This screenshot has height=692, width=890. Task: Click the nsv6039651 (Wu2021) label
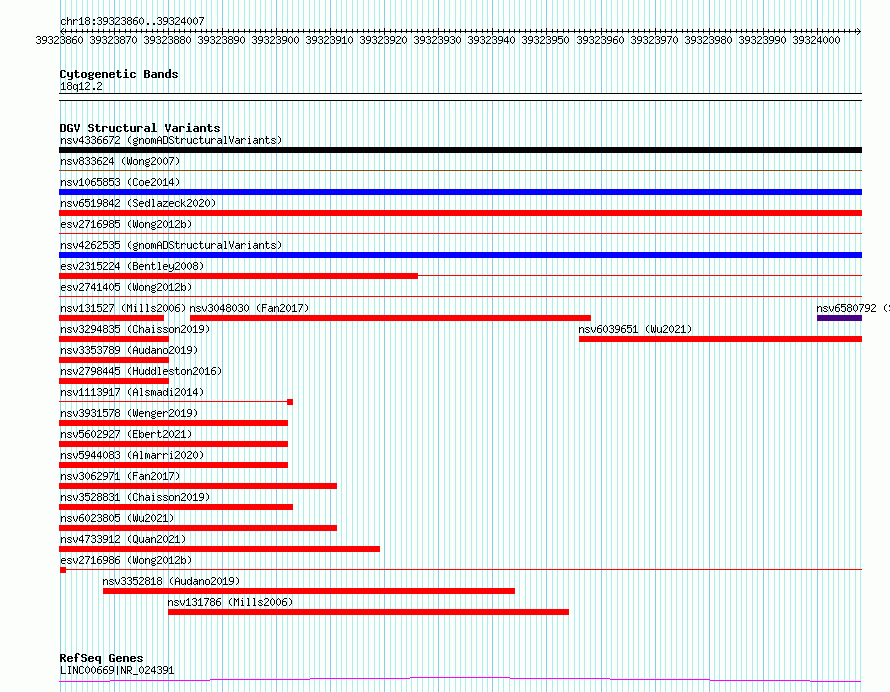click(x=635, y=329)
